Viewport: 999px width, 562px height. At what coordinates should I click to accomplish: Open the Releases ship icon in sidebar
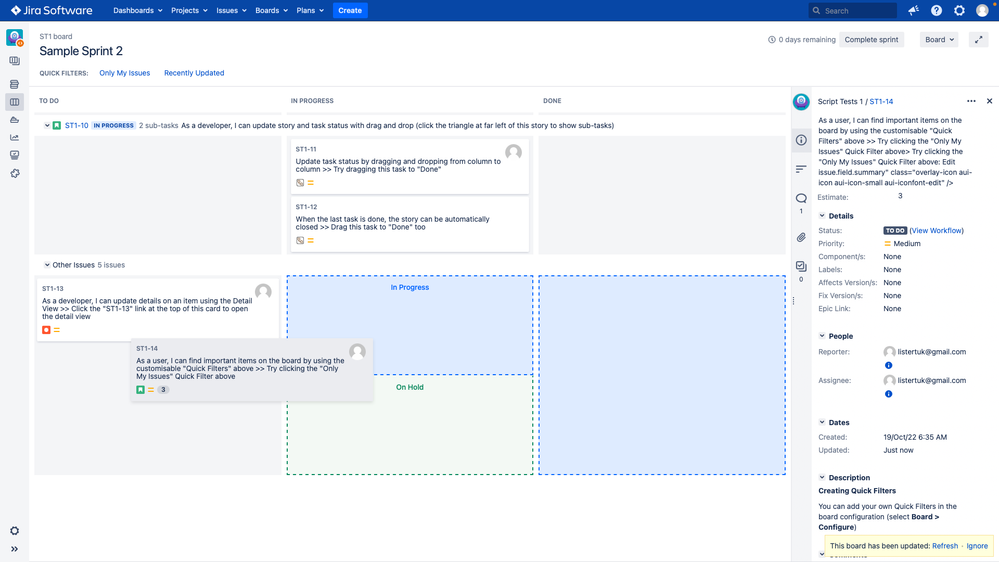[14, 120]
